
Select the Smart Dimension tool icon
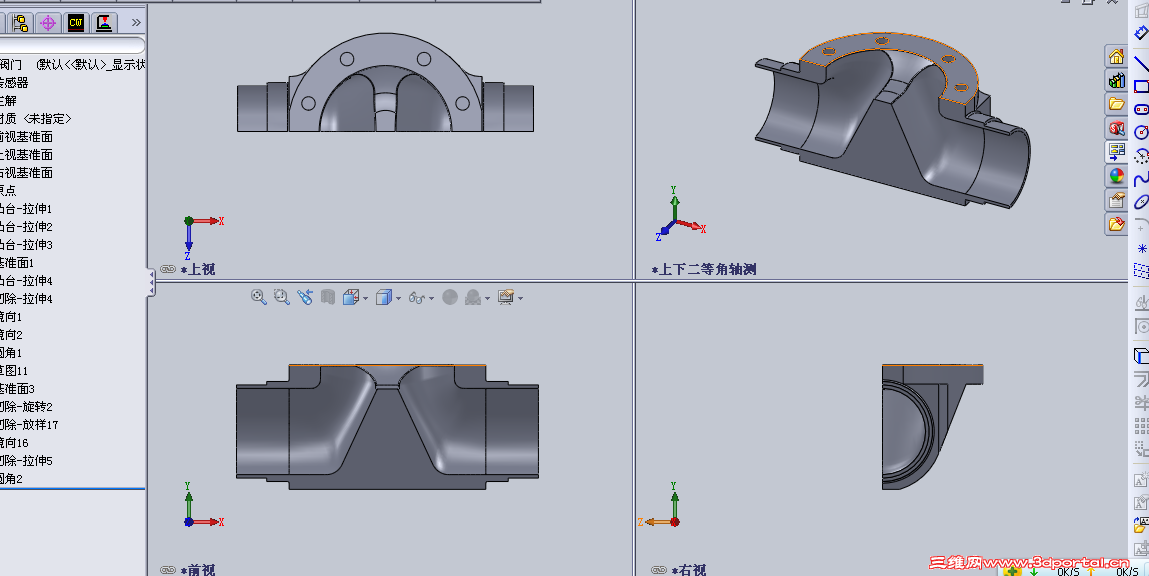click(1141, 33)
